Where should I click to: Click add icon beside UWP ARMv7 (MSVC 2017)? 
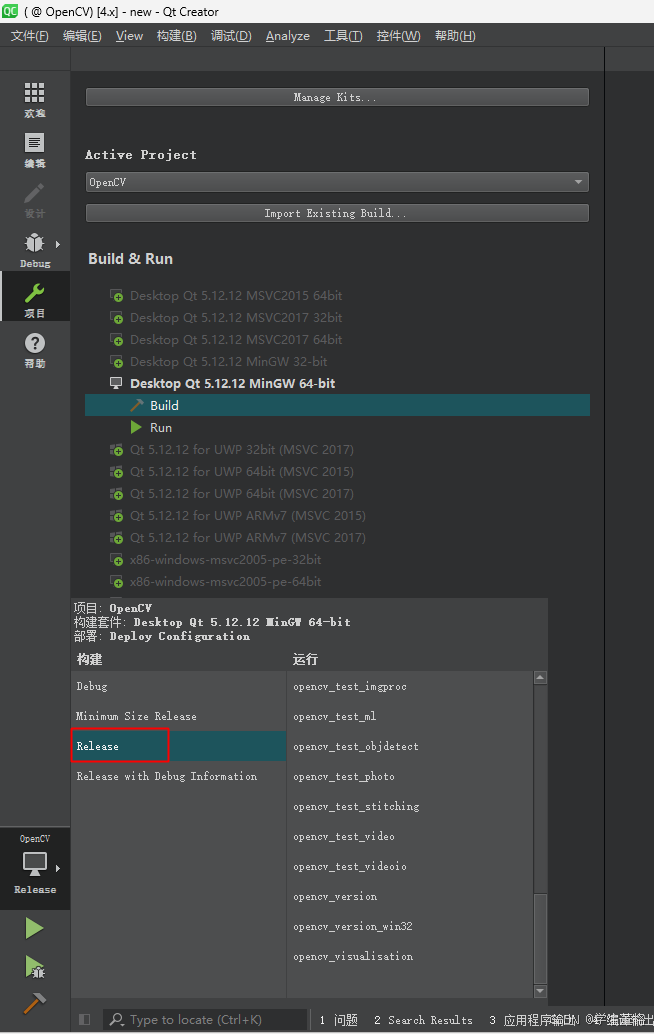(x=116, y=537)
